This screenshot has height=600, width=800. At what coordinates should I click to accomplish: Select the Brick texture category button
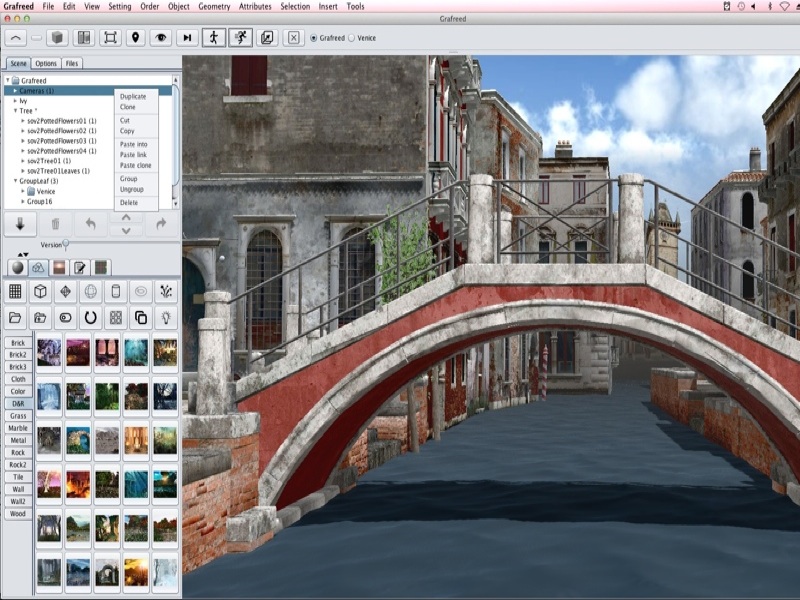click(x=18, y=342)
